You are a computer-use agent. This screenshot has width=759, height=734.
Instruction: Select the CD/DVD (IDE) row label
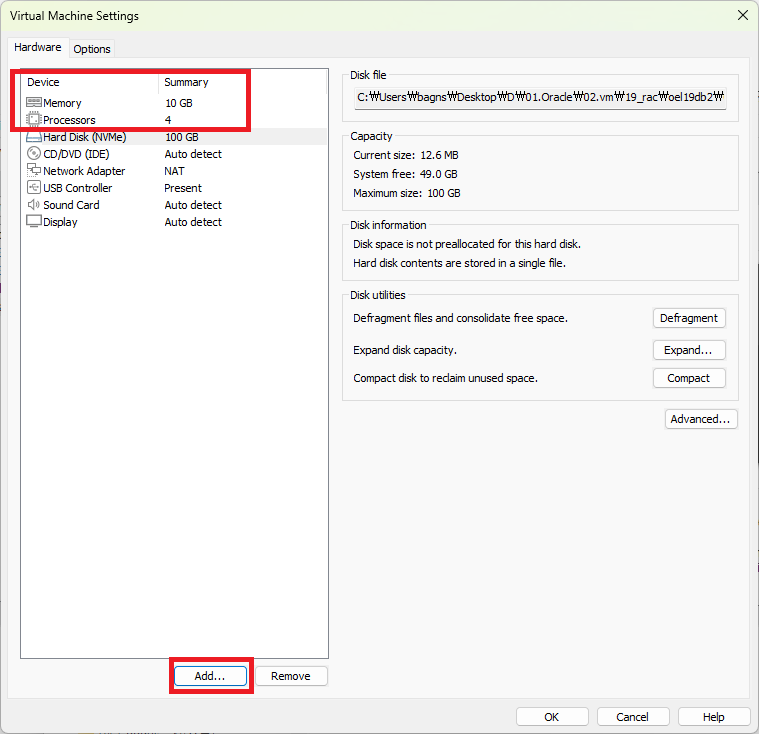[76, 154]
